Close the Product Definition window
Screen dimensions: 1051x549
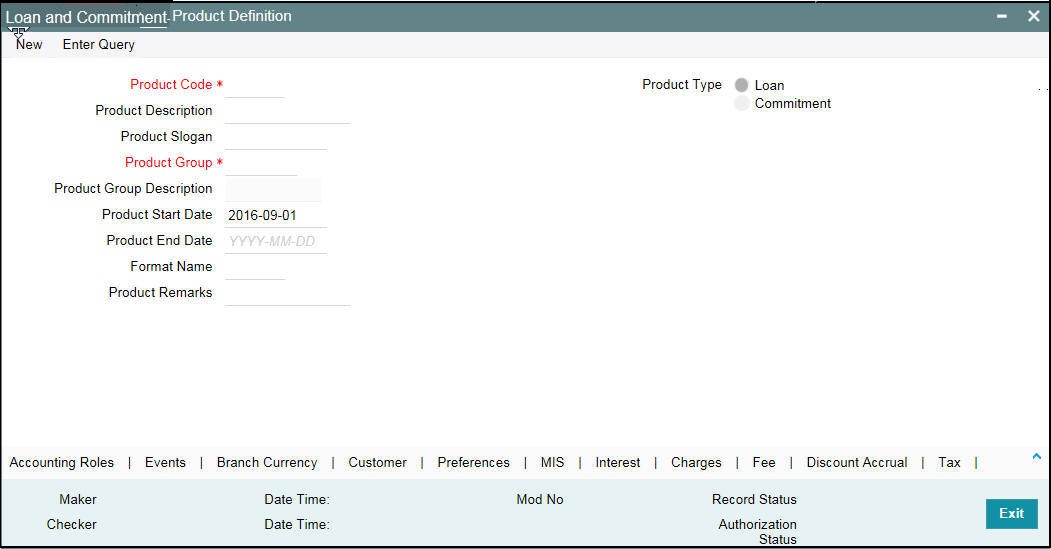(1034, 16)
